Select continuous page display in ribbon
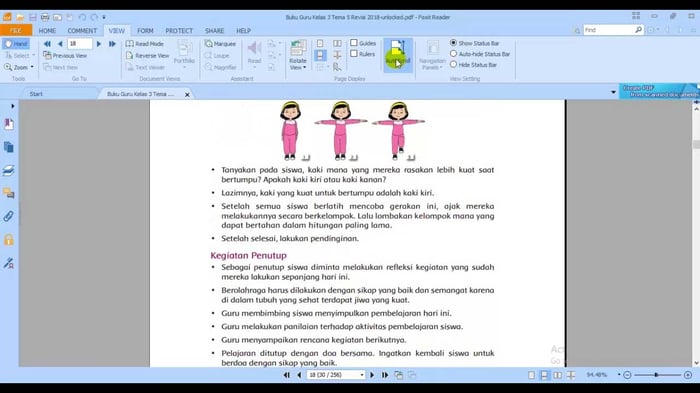This screenshot has width=700, height=393. pyautogui.click(x=320, y=55)
